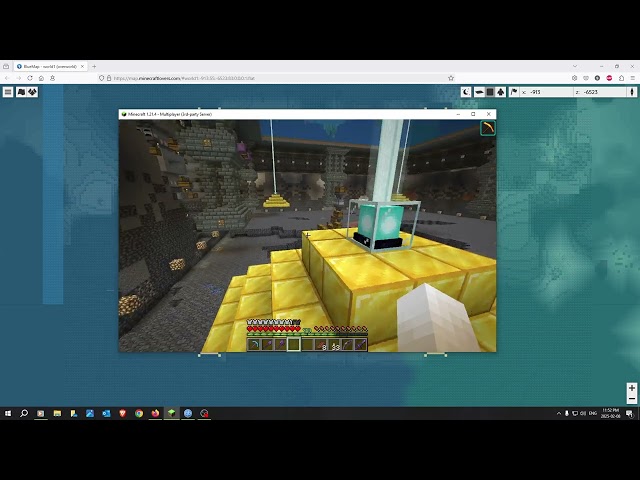Screen dimensions: 640x480
Task: Open Firefox from the taskbar
Action: click(155, 413)
